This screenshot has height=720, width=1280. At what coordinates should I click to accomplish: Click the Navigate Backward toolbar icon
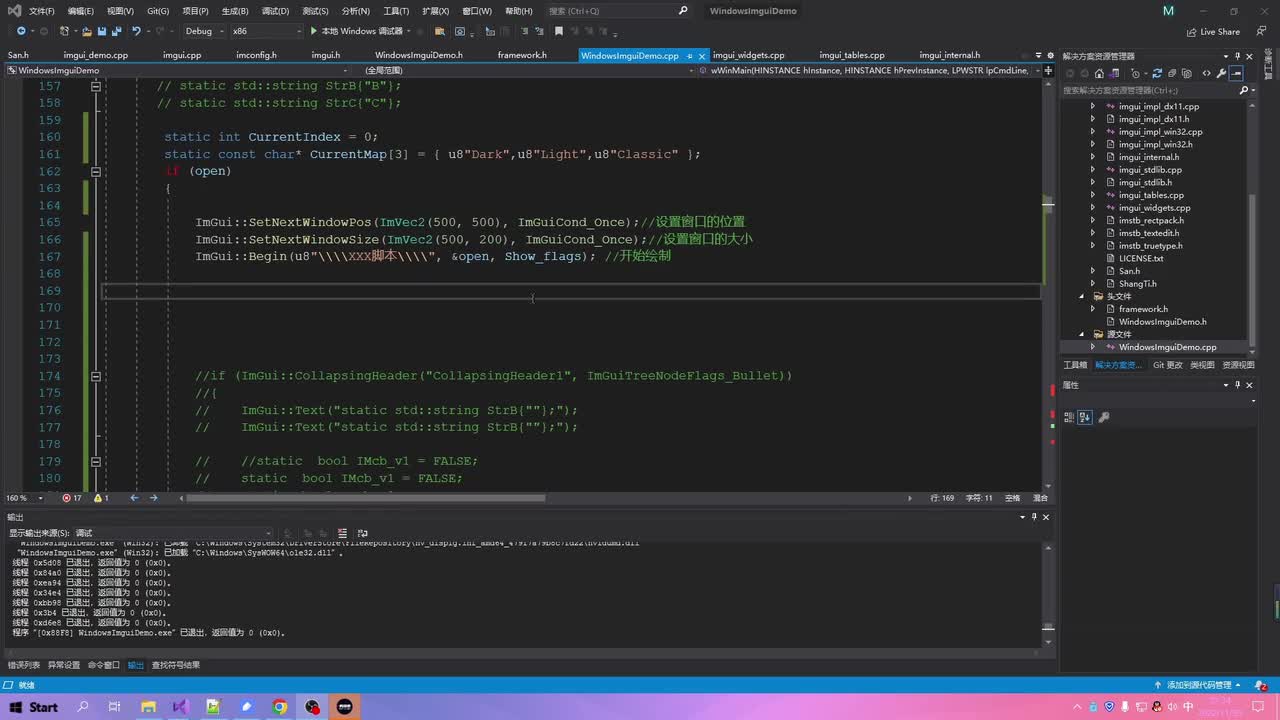pos(21,31)
